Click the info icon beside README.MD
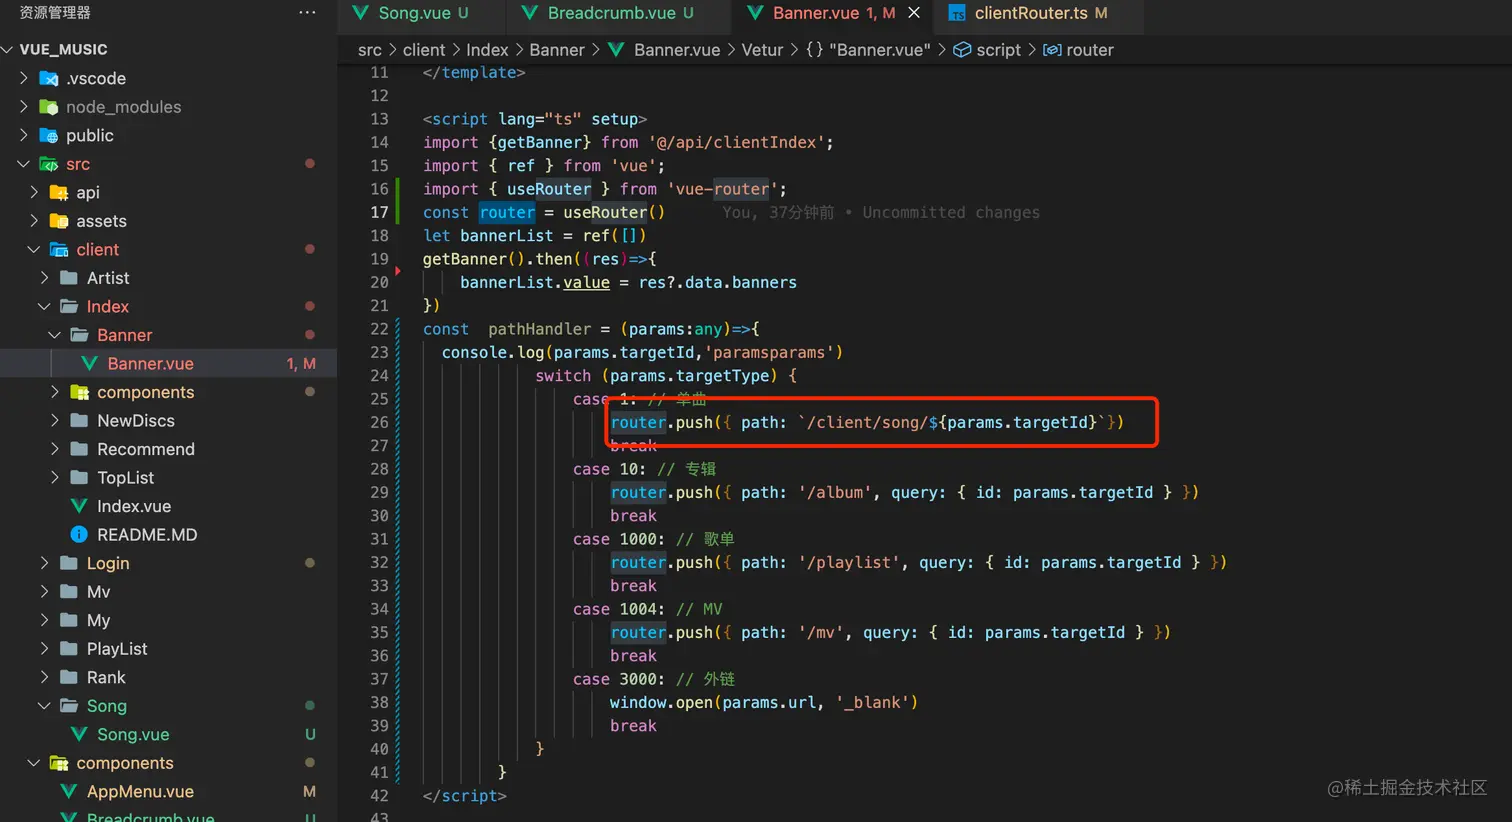Image resolution: width=1512 pixels, height=822 pixels. tap(79, 535)
